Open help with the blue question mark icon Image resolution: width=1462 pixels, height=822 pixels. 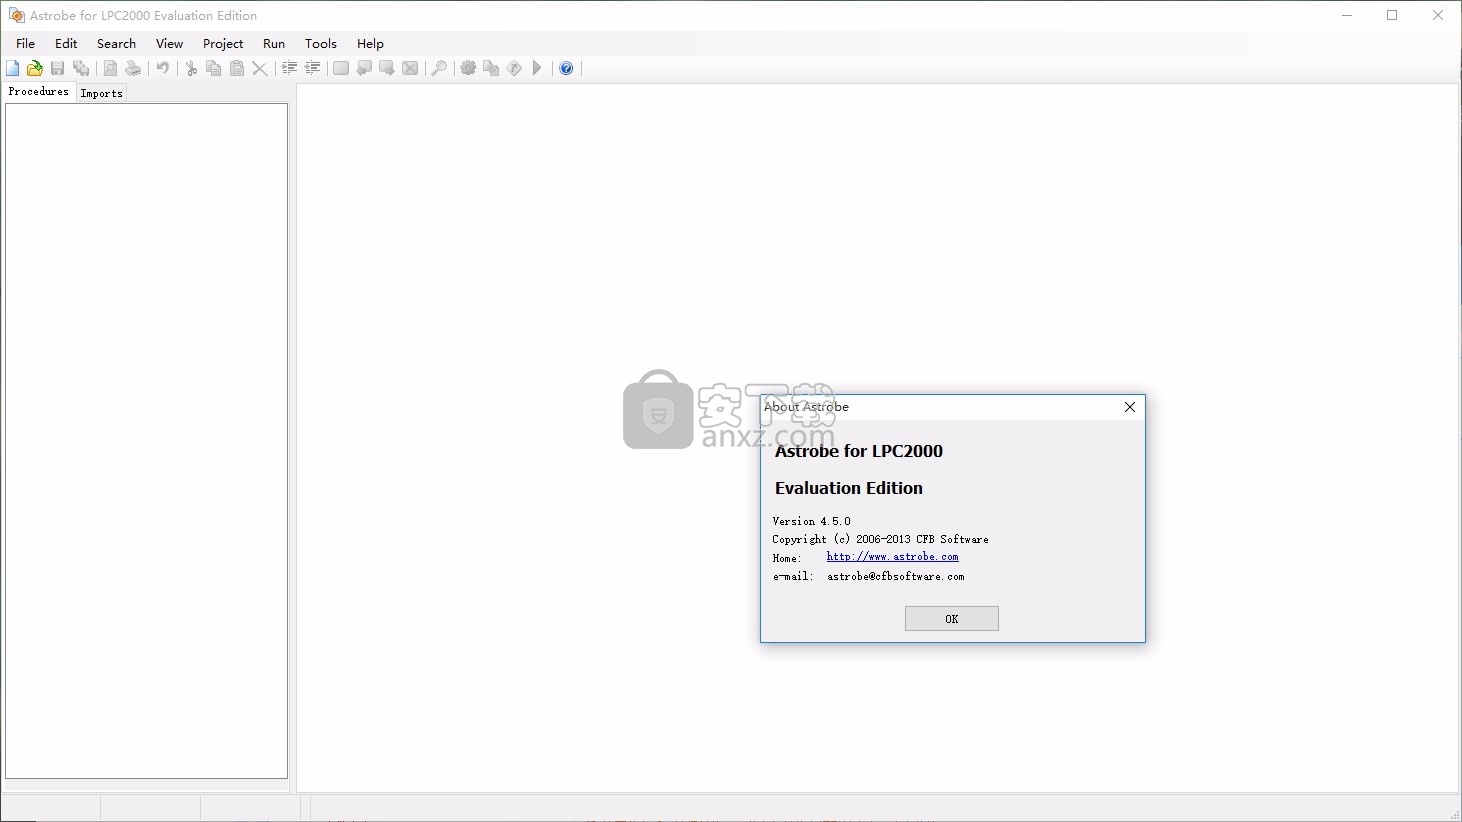coord(566,68)
